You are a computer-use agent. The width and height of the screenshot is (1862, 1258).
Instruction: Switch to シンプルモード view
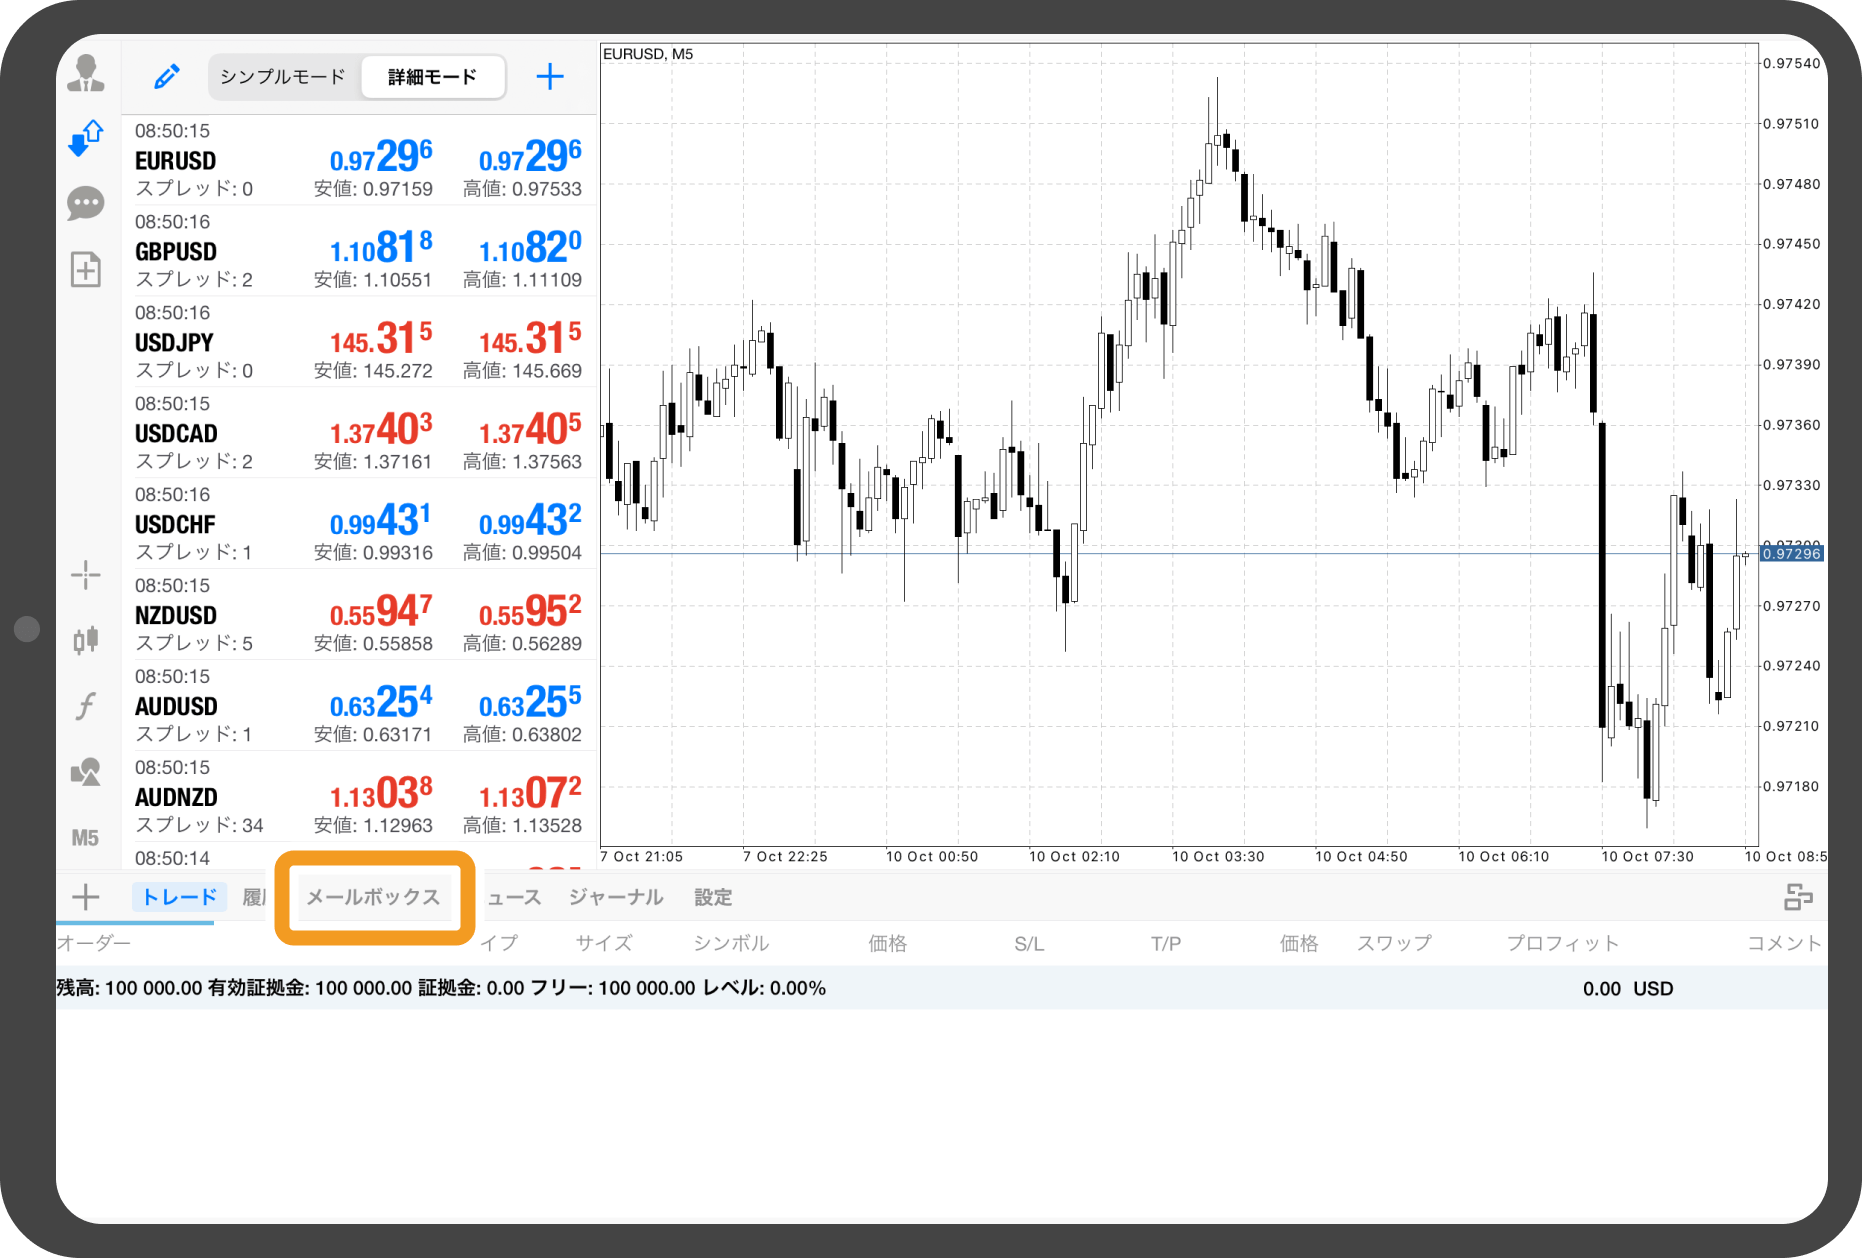283,77
